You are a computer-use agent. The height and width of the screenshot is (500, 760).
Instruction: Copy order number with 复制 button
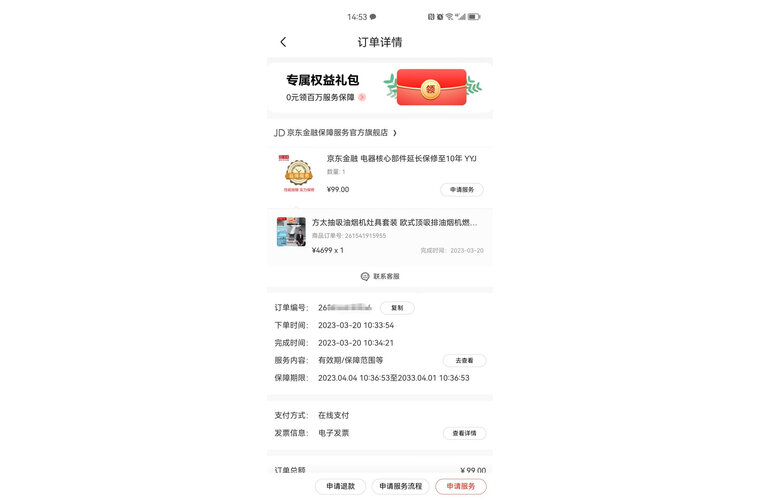397,308
